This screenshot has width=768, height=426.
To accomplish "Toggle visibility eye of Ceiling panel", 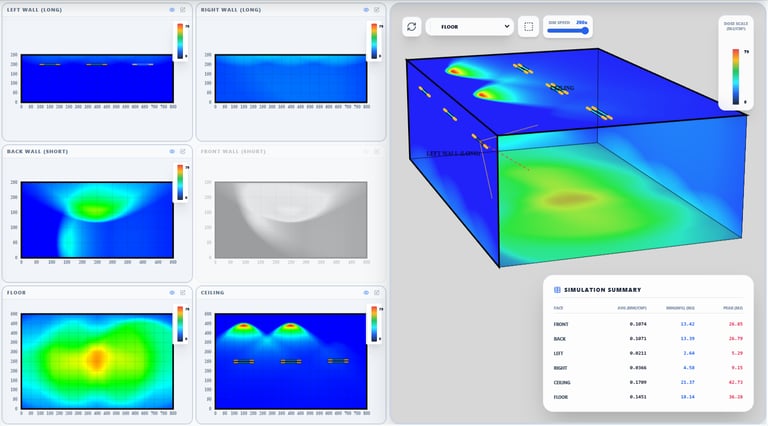I will click(x=366, y=292).
